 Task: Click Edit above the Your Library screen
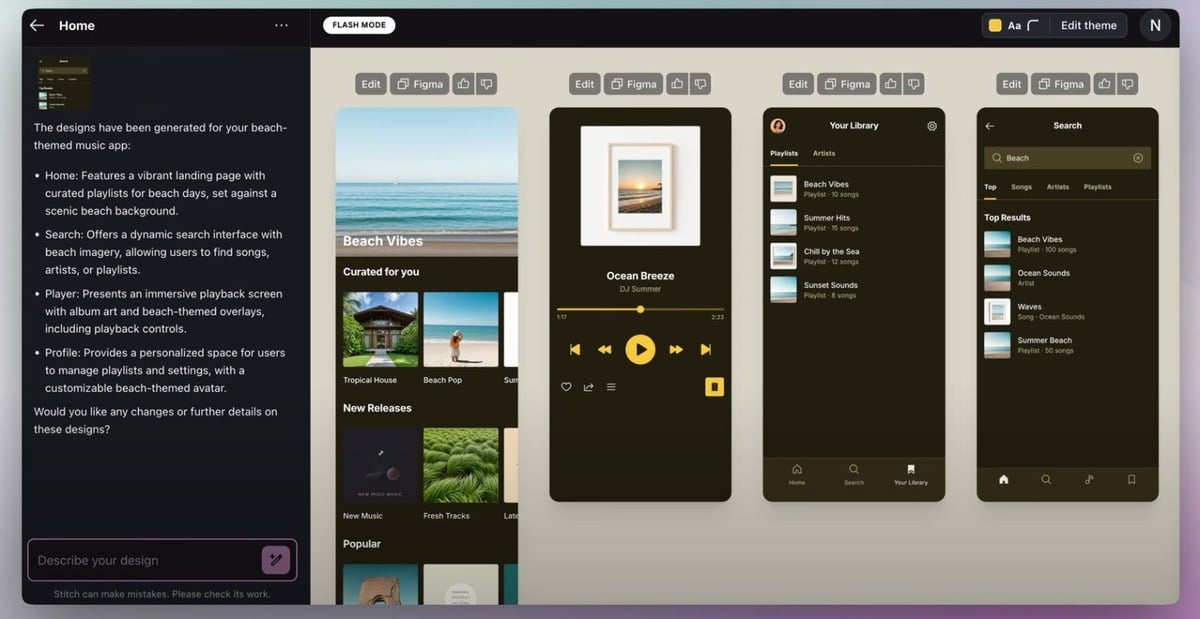(x=798, y=84)
